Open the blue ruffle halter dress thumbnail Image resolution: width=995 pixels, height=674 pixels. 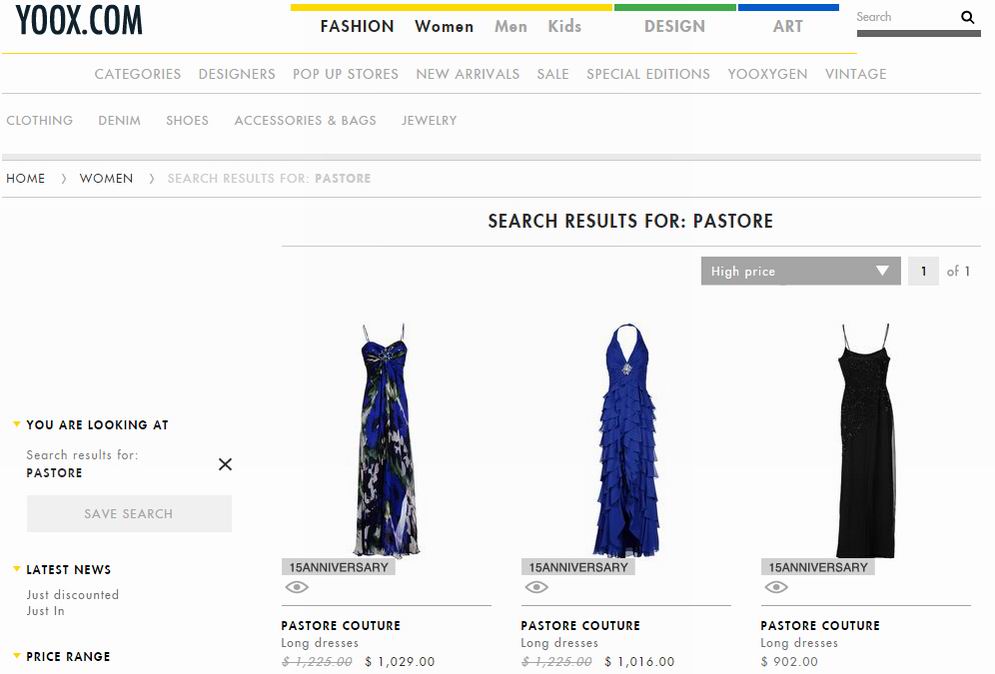coord(627,440)
